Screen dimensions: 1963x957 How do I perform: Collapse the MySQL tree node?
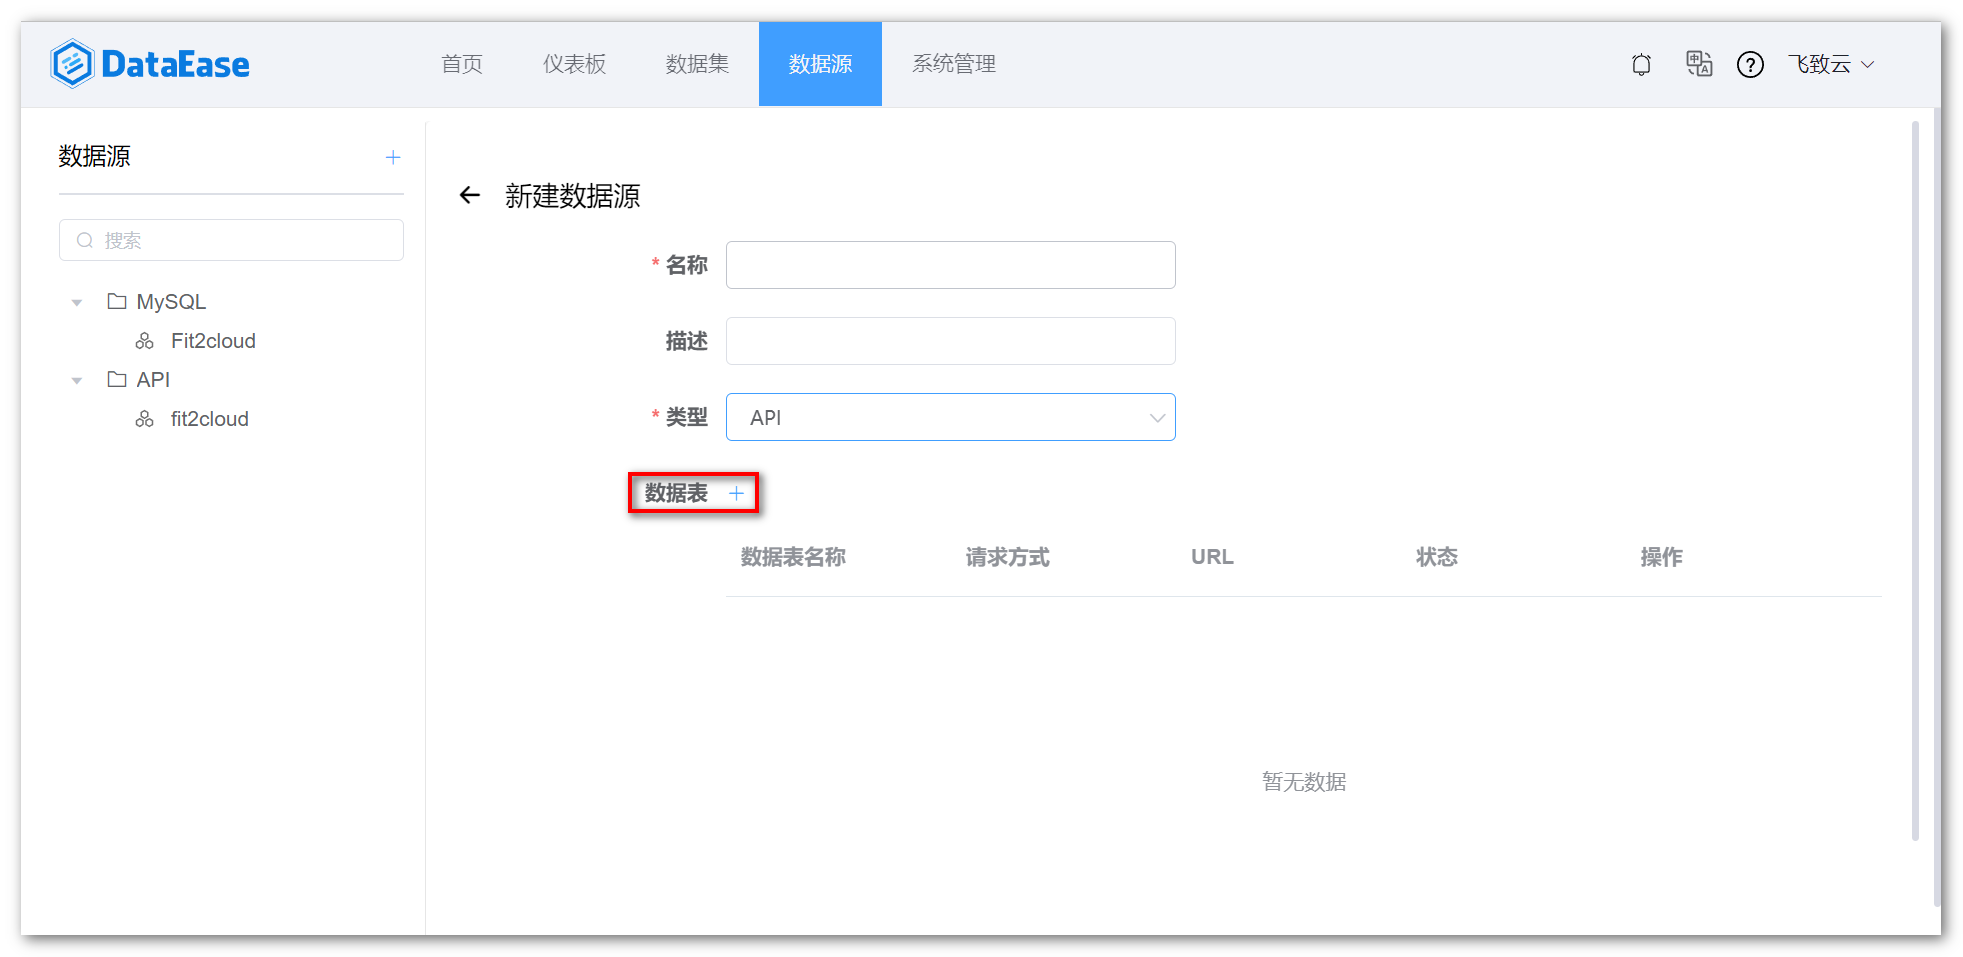[x=77, y=301]
